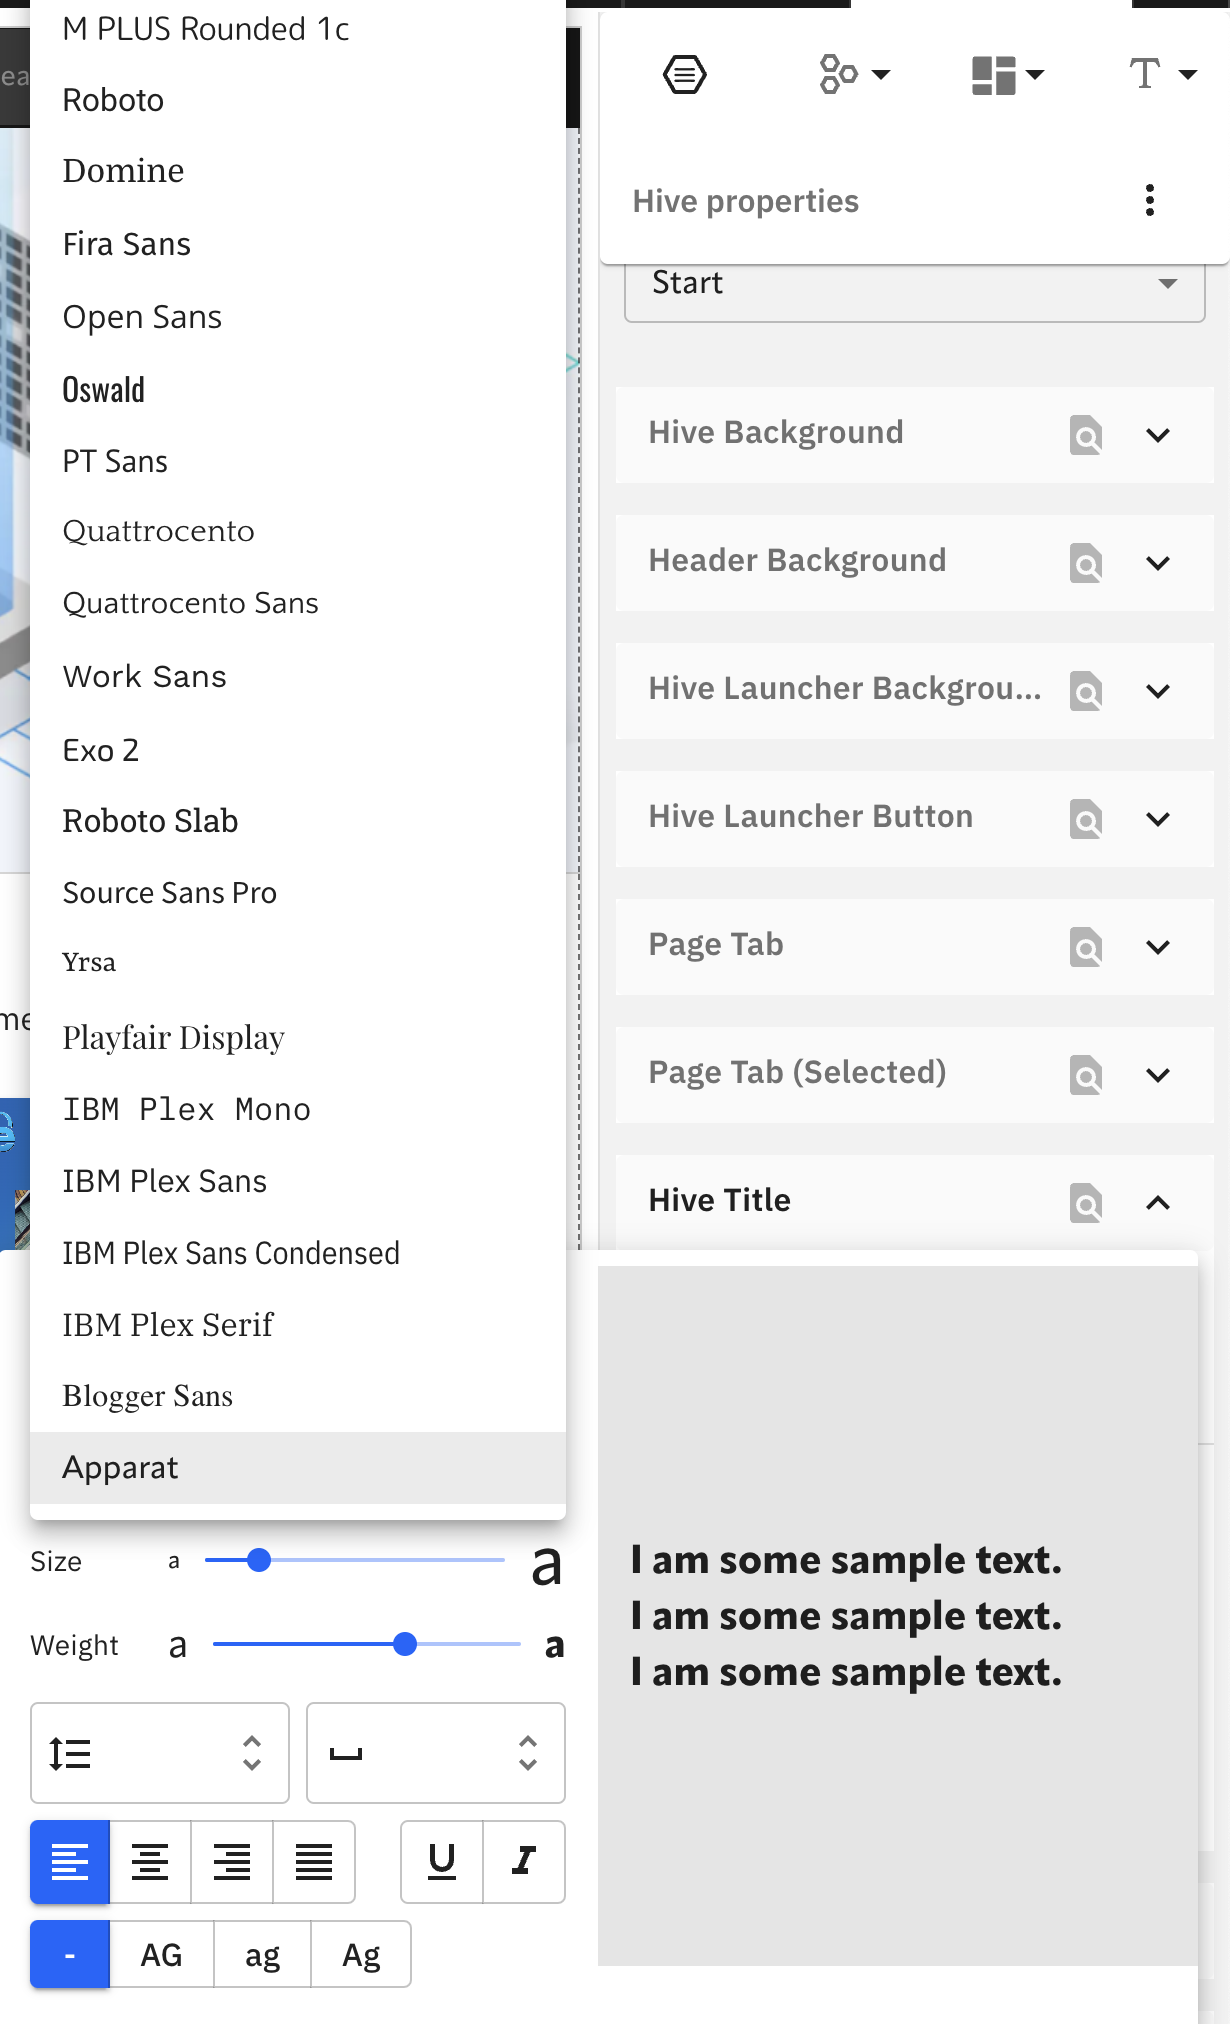1230x2024 pixels.
Task: Select the Source Sans Pro font
Action: (298, 893)
